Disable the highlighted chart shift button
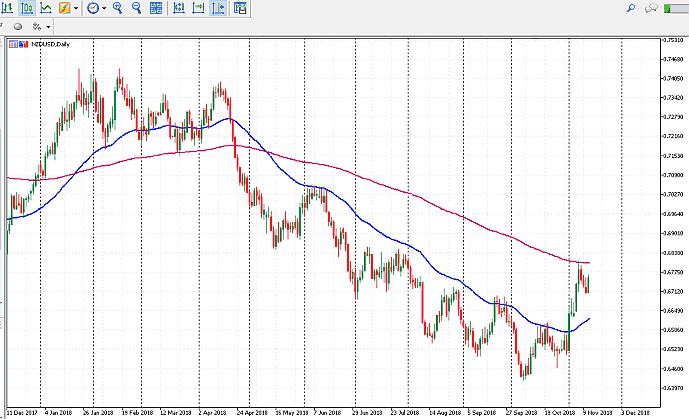 [x=218, y=8]
